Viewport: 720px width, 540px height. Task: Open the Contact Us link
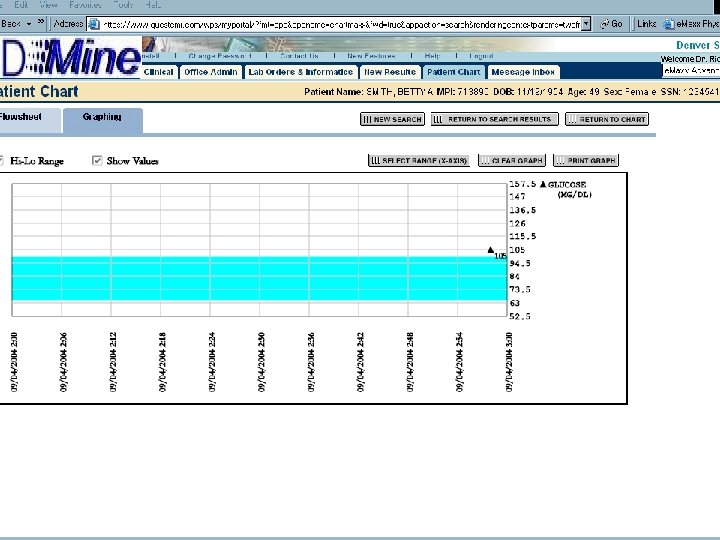coord(299,56)
